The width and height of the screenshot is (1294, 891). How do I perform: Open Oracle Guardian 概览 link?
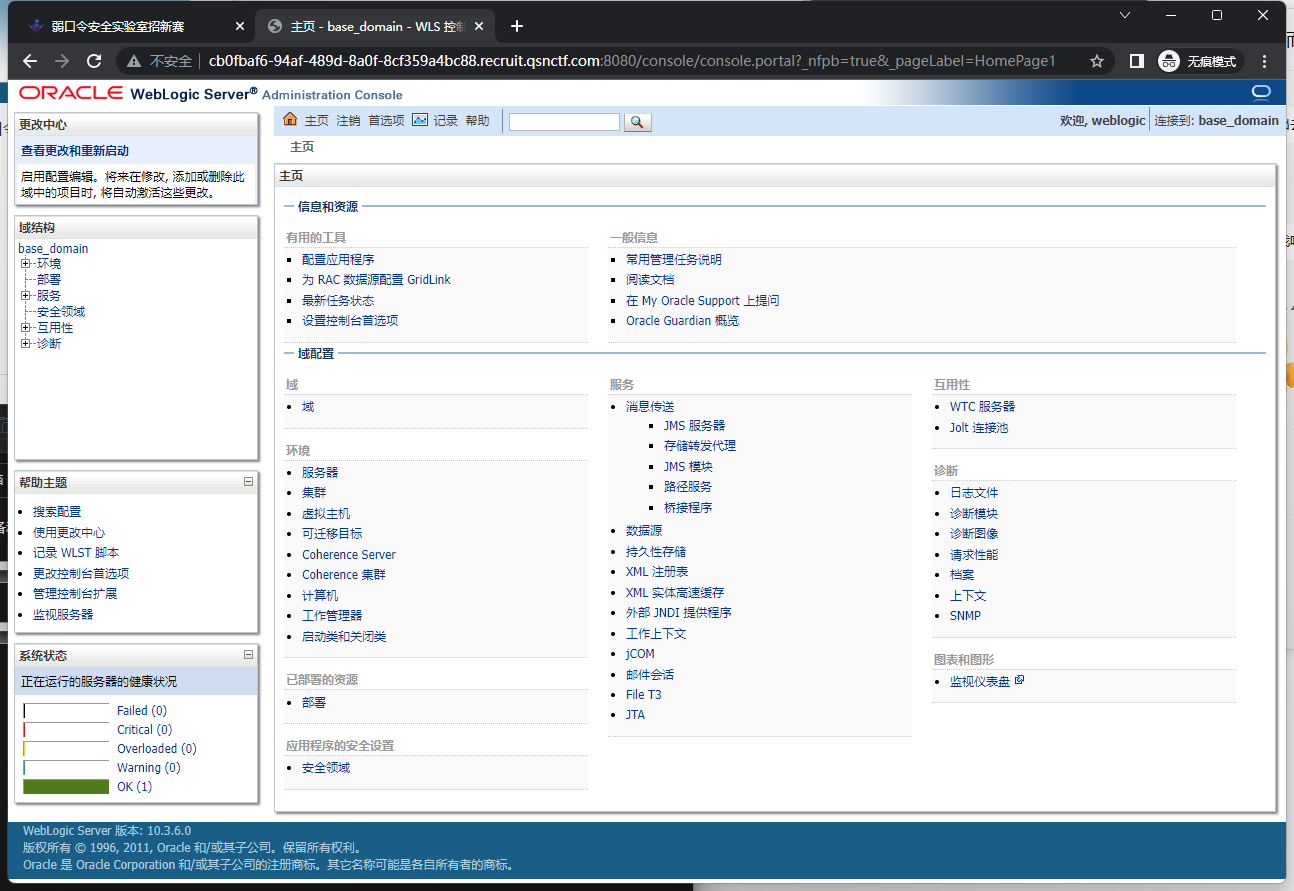click(683, 321)
